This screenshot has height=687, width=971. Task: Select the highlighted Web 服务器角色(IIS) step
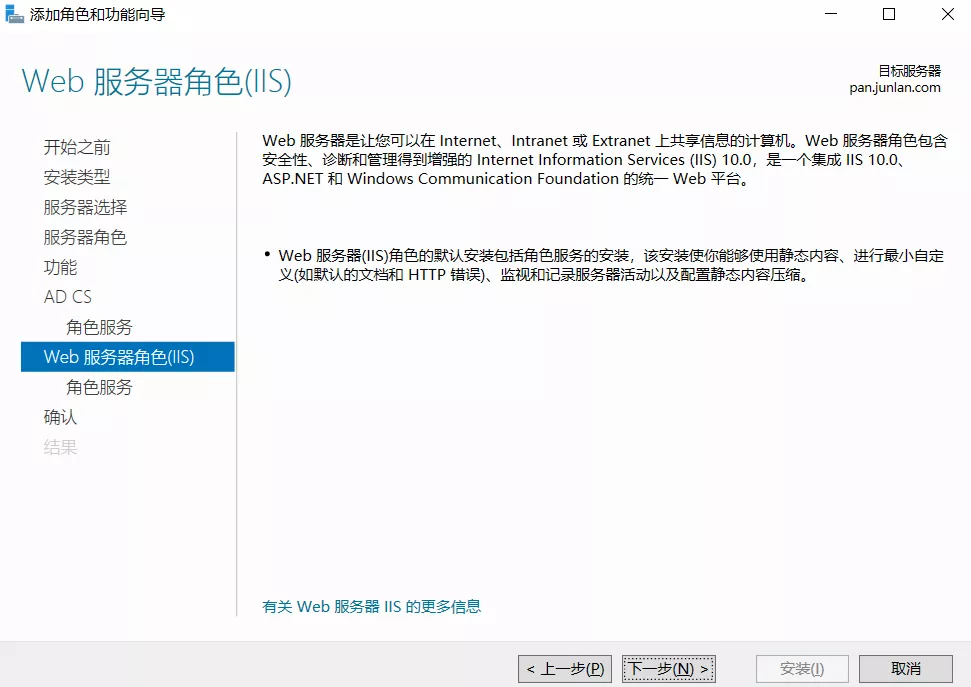[x=119, y=357]
